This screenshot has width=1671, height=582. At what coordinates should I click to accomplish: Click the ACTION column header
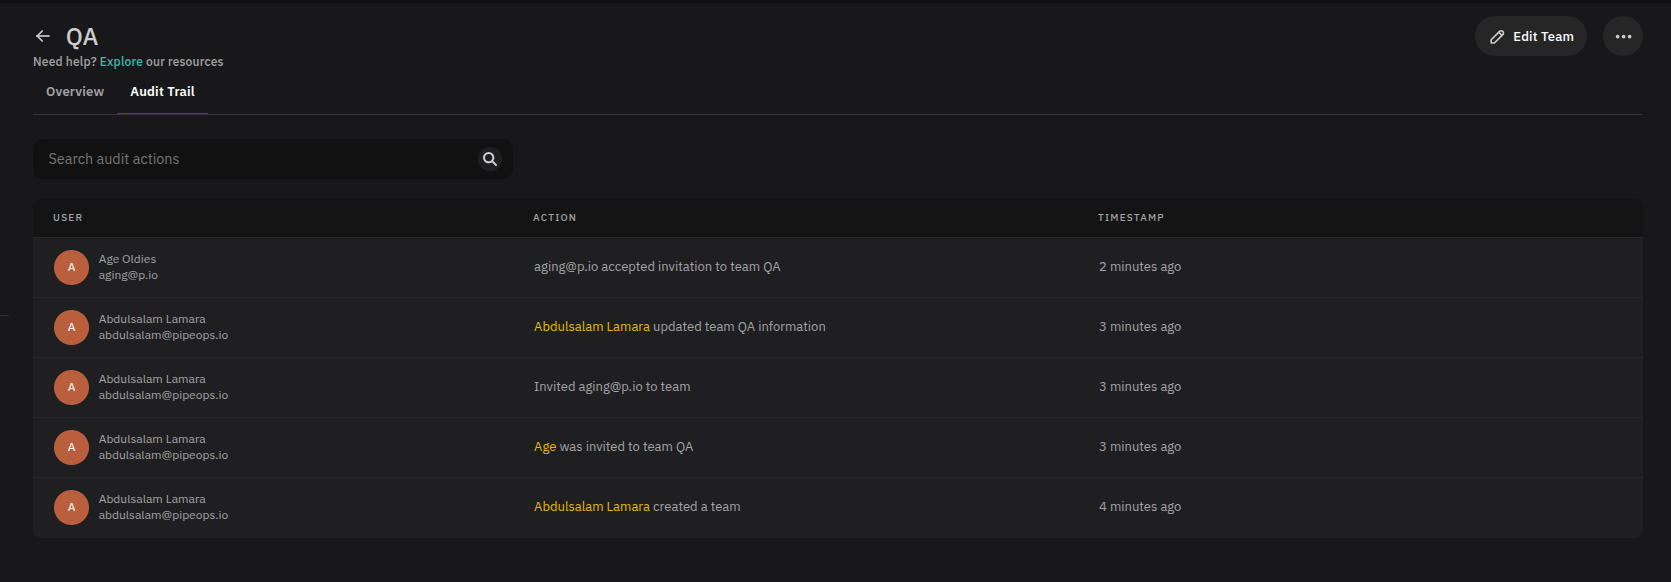[x=555, y=217]
